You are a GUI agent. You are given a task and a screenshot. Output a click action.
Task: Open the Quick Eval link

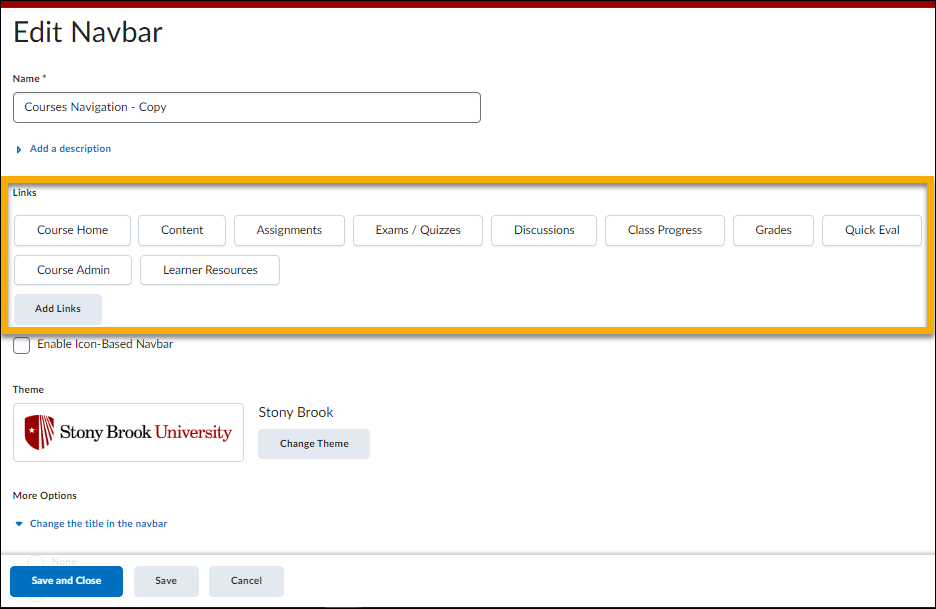click(871, 230)
